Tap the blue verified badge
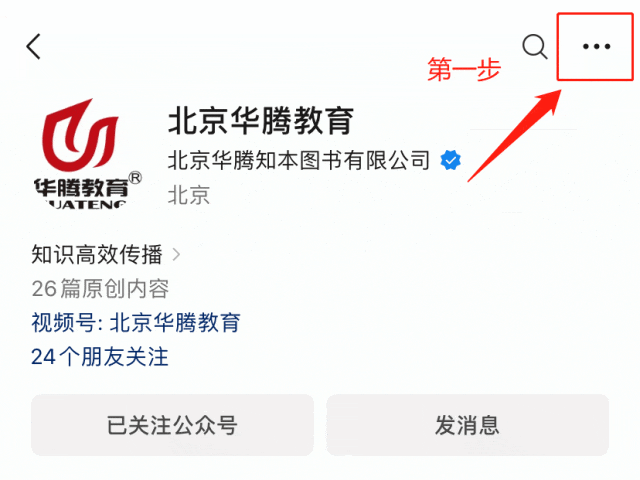This screenshot has width=640, height=480. point(450,160)
